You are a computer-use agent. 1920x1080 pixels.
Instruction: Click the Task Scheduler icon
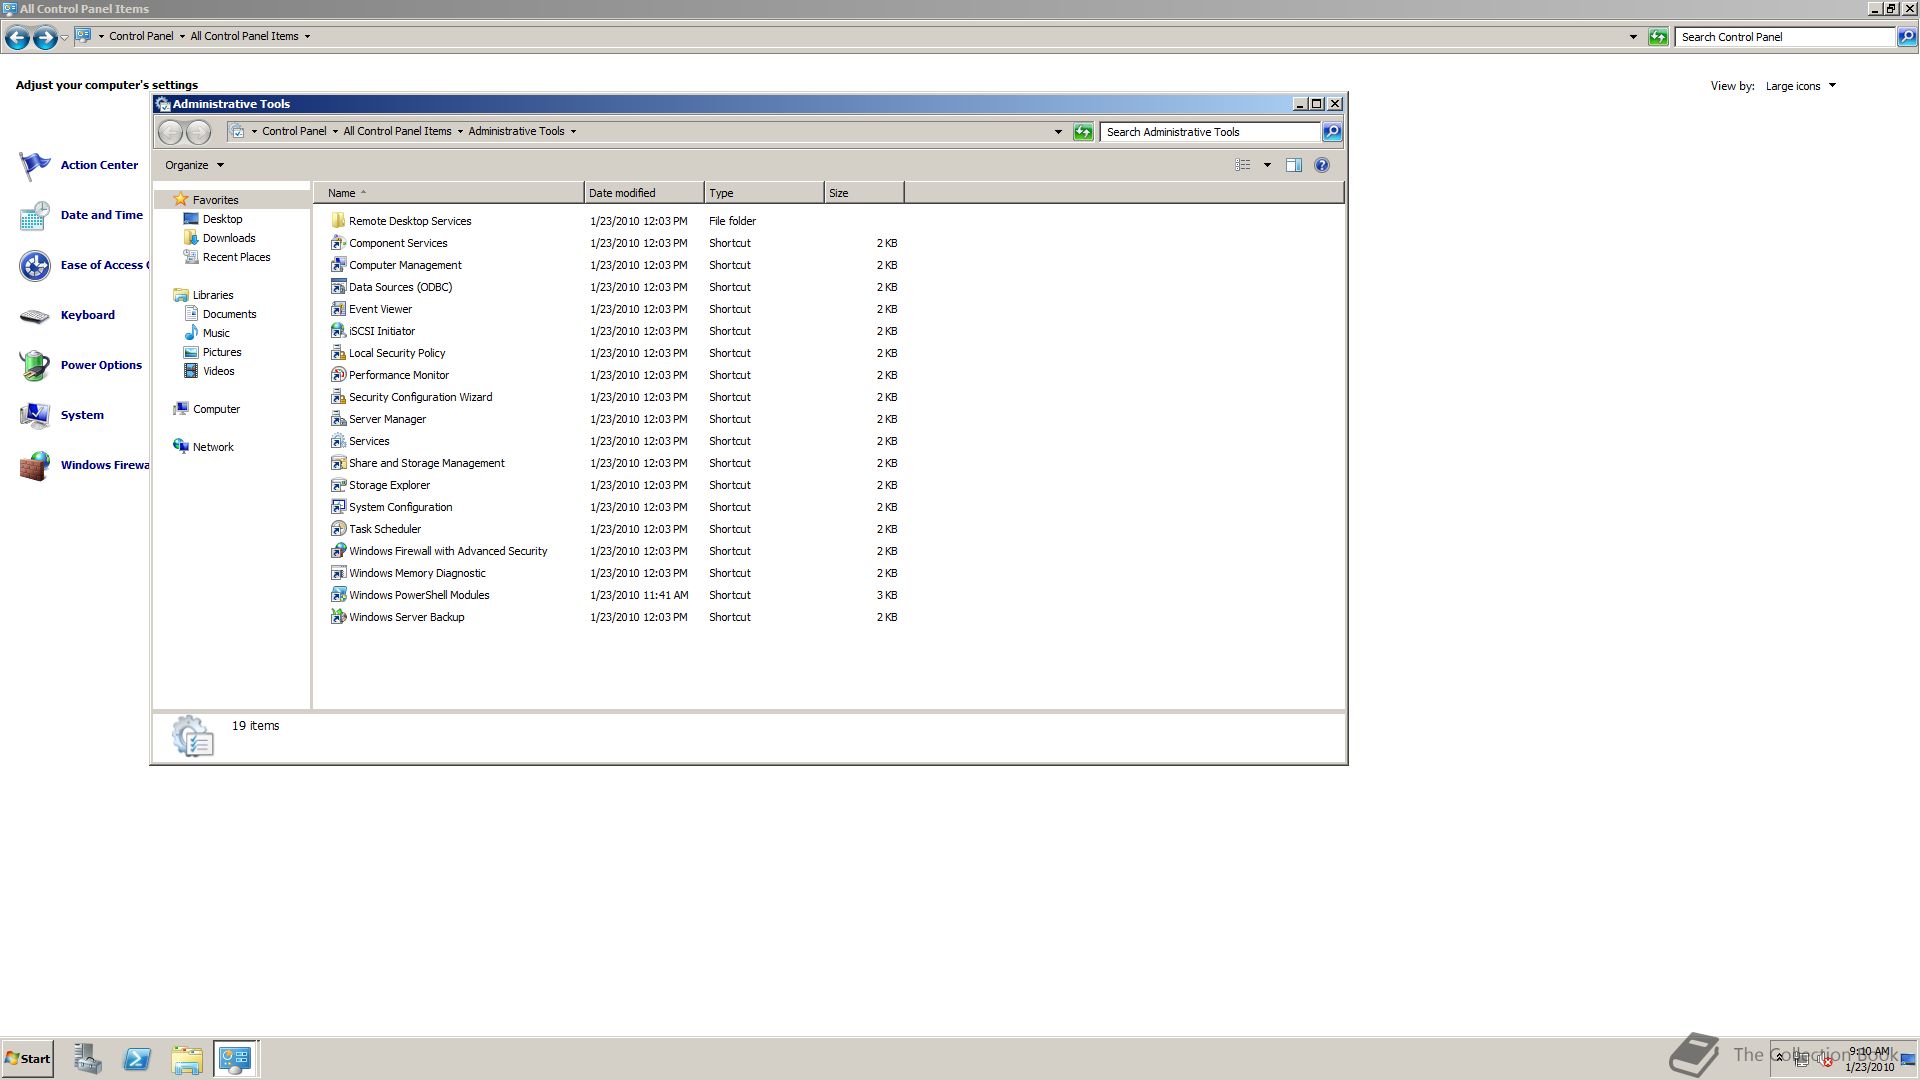[x=338, y=529]
